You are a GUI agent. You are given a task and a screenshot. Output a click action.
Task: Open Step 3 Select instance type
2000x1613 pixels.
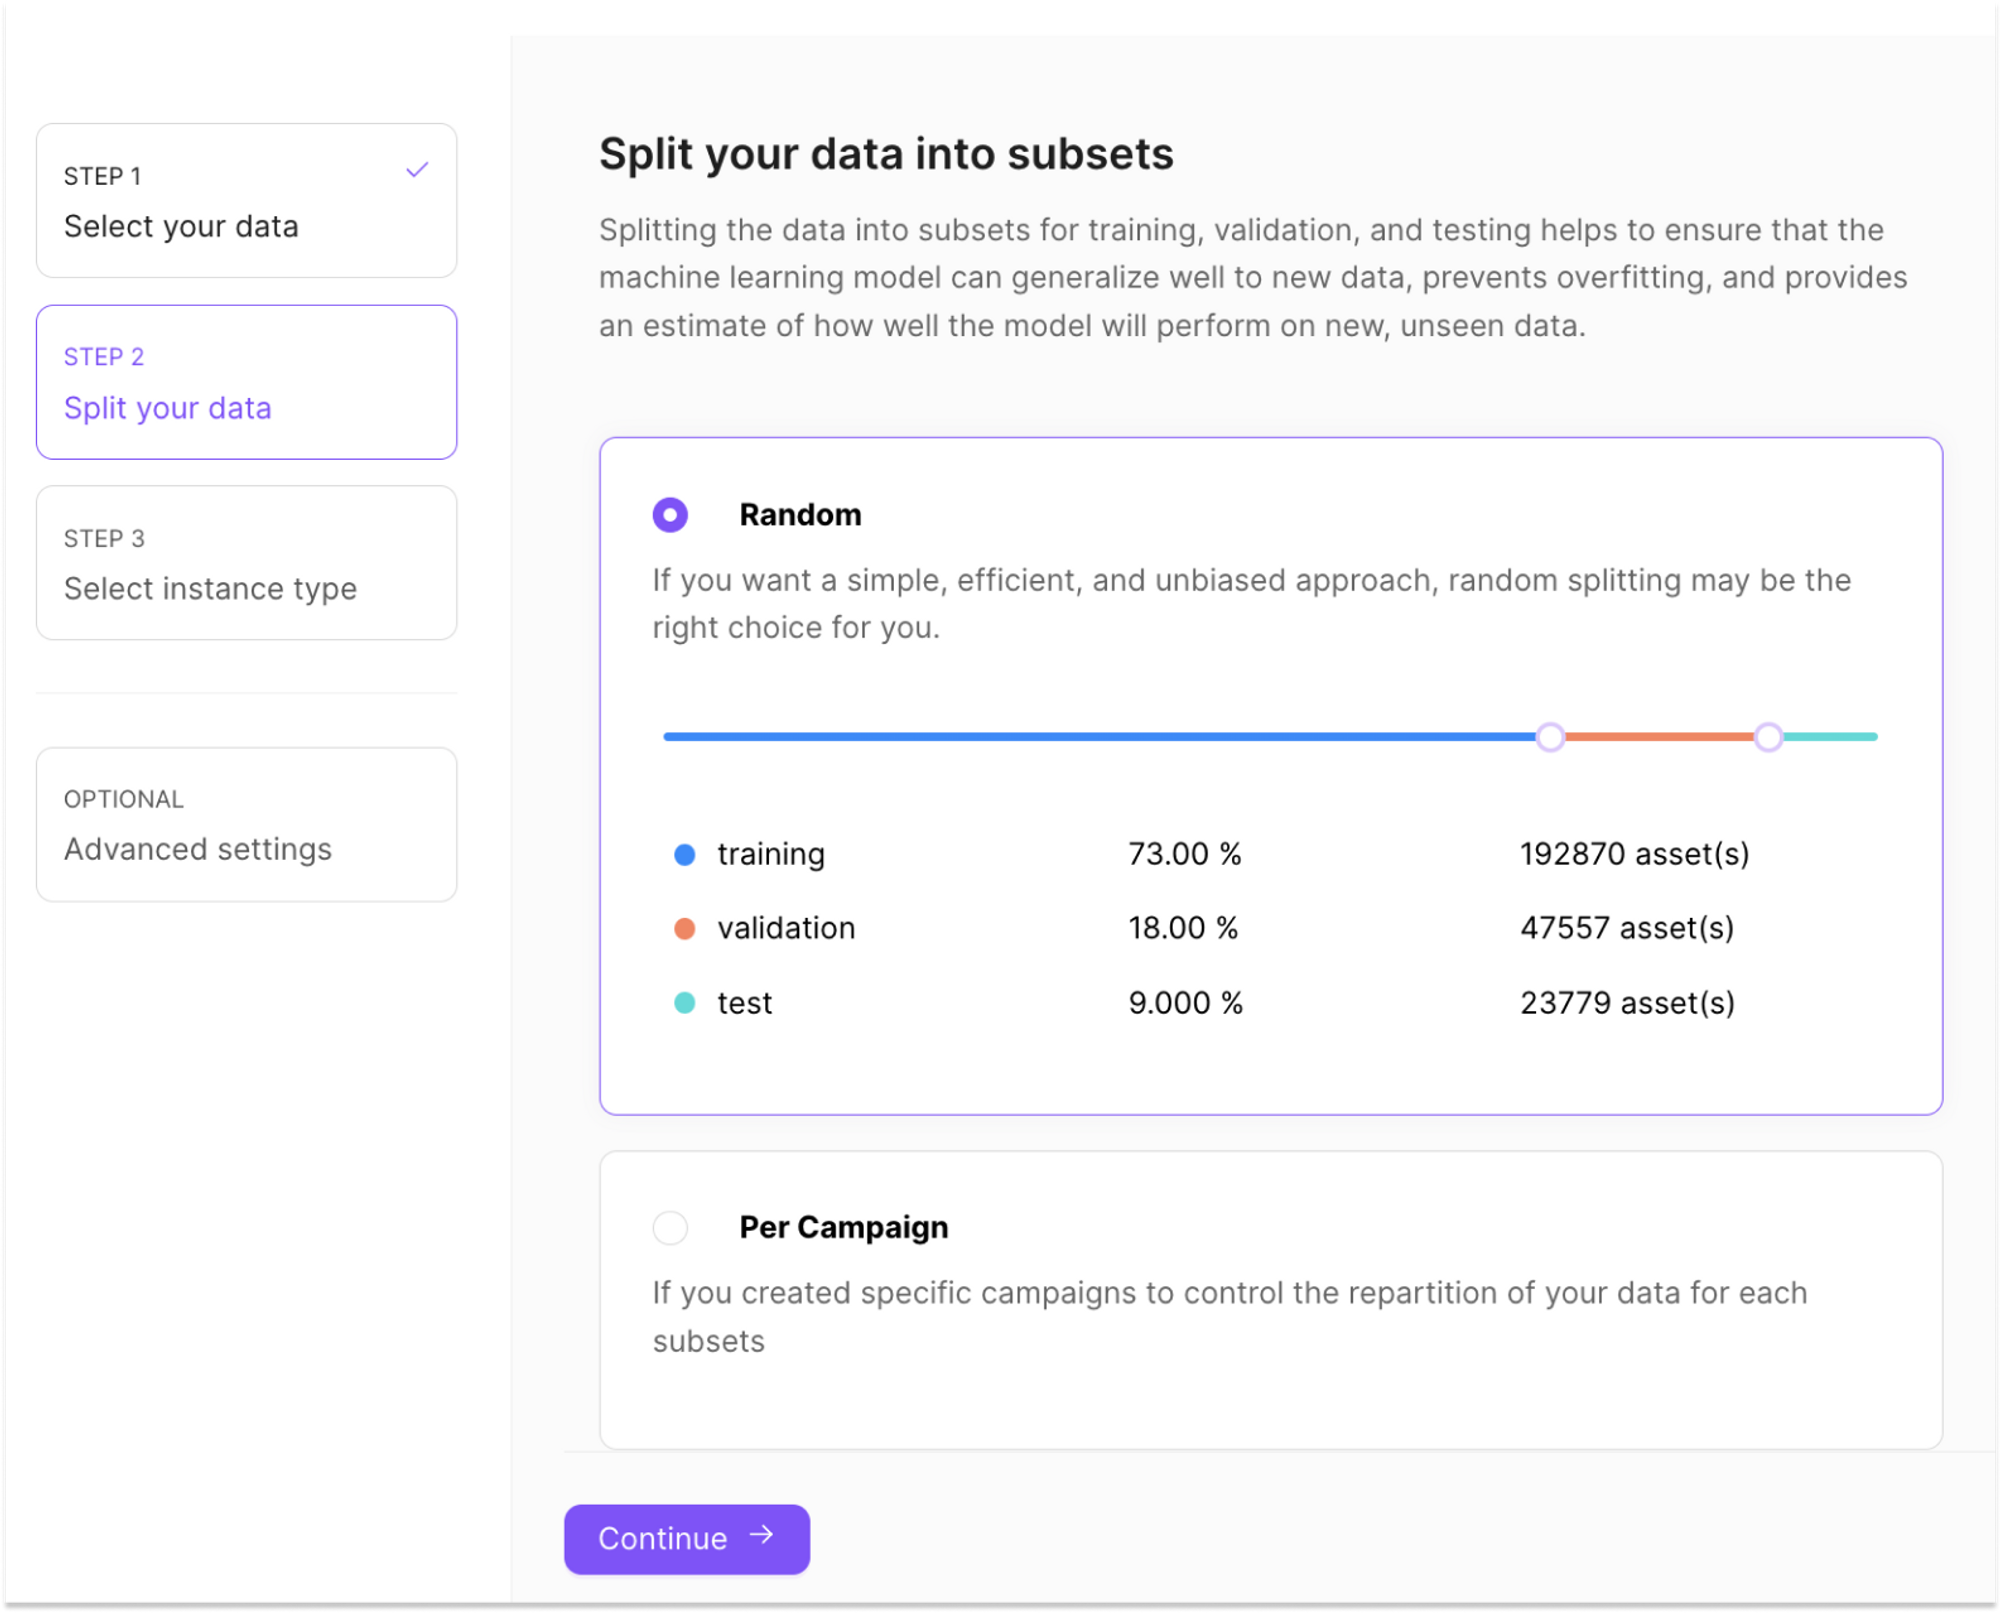(x=245, y=563)
